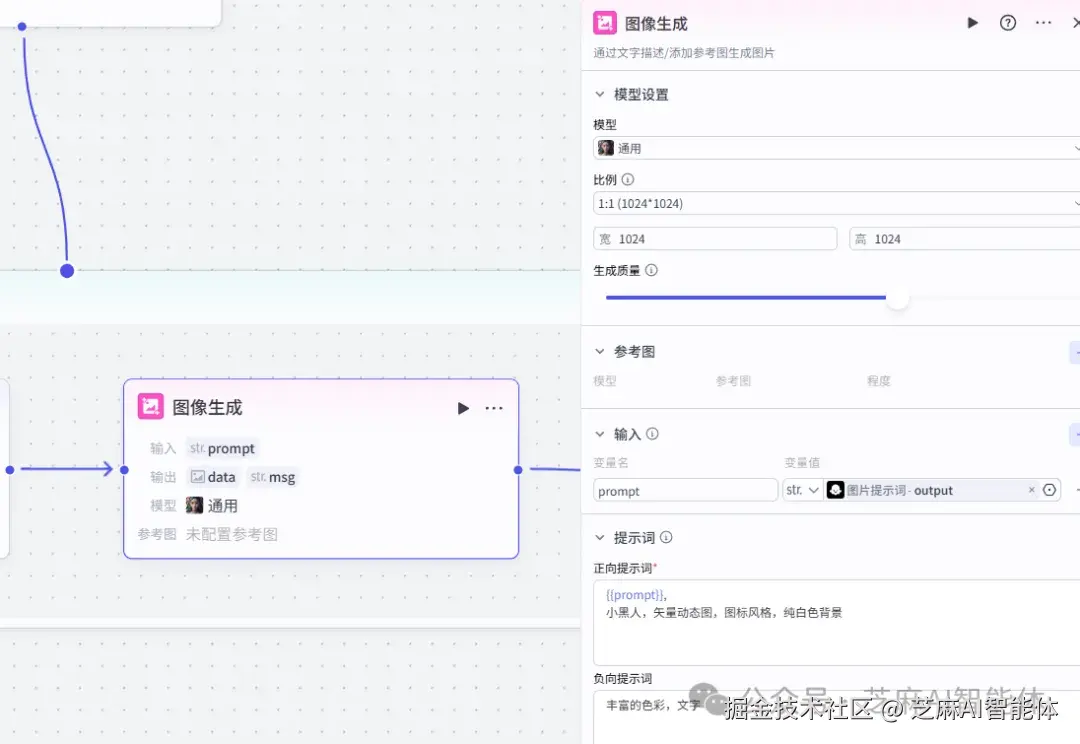Click the pink icon on the canvas 图像生成 node
This screenshot has width=1080, height=744.
click(150, 406)
